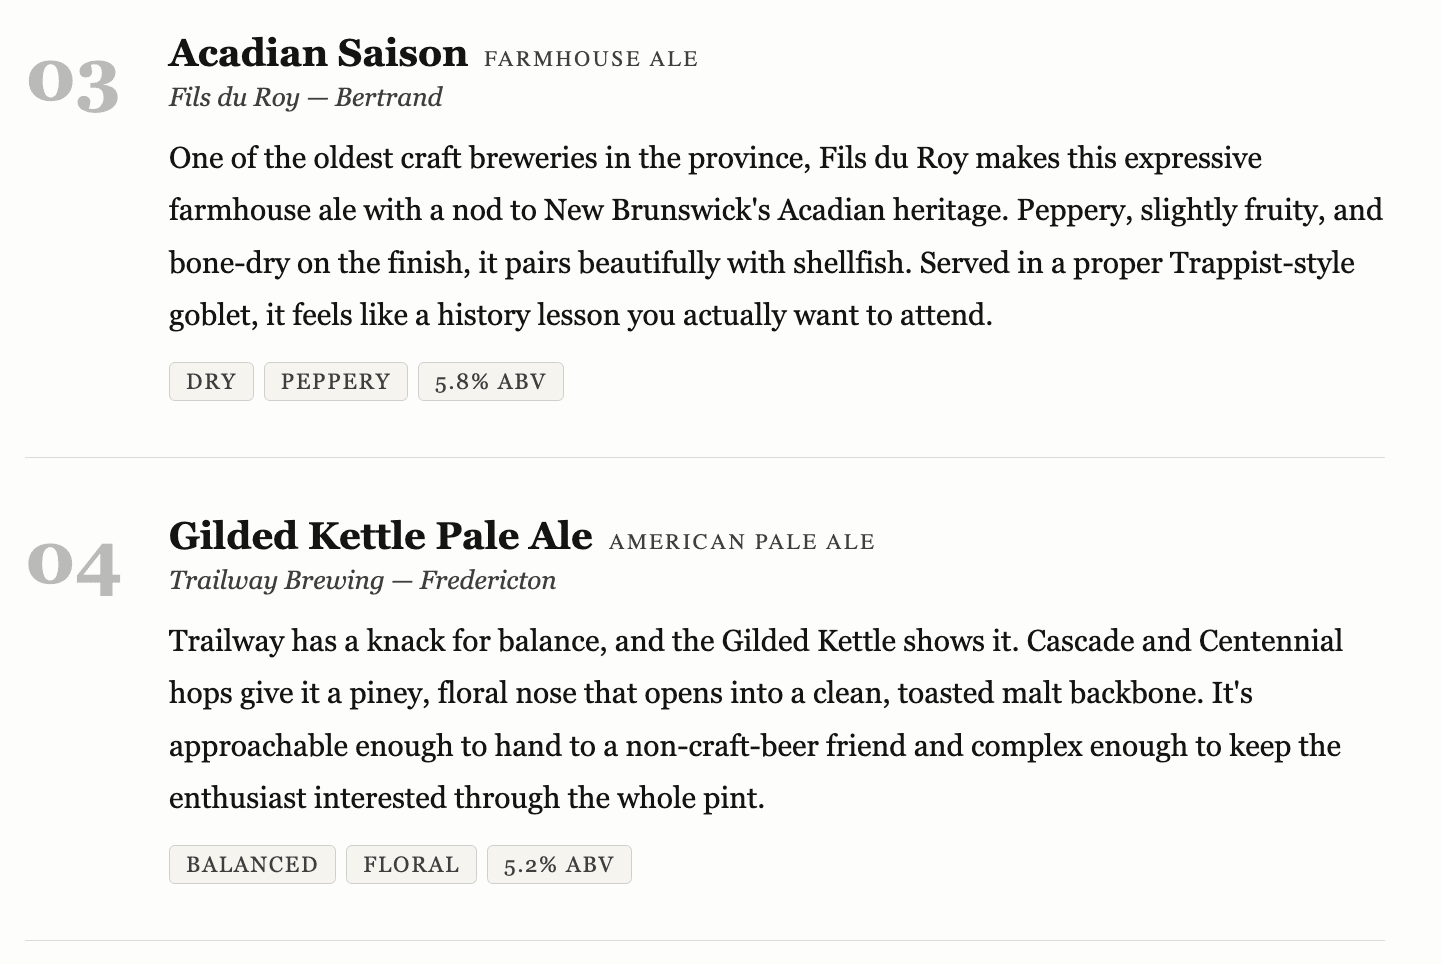Click the Fils du Roy — Bertrand byline
Screen dimensions: 1442x964
[305, 97]
